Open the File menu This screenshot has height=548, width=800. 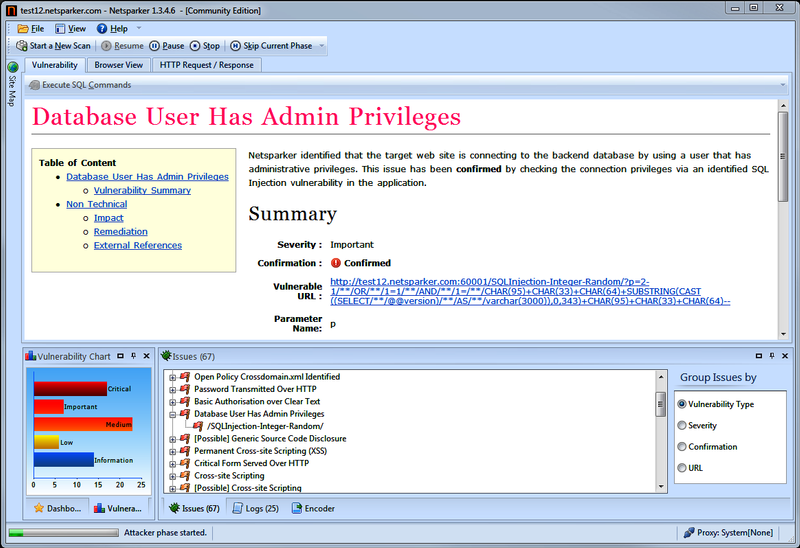coord(31,29)
